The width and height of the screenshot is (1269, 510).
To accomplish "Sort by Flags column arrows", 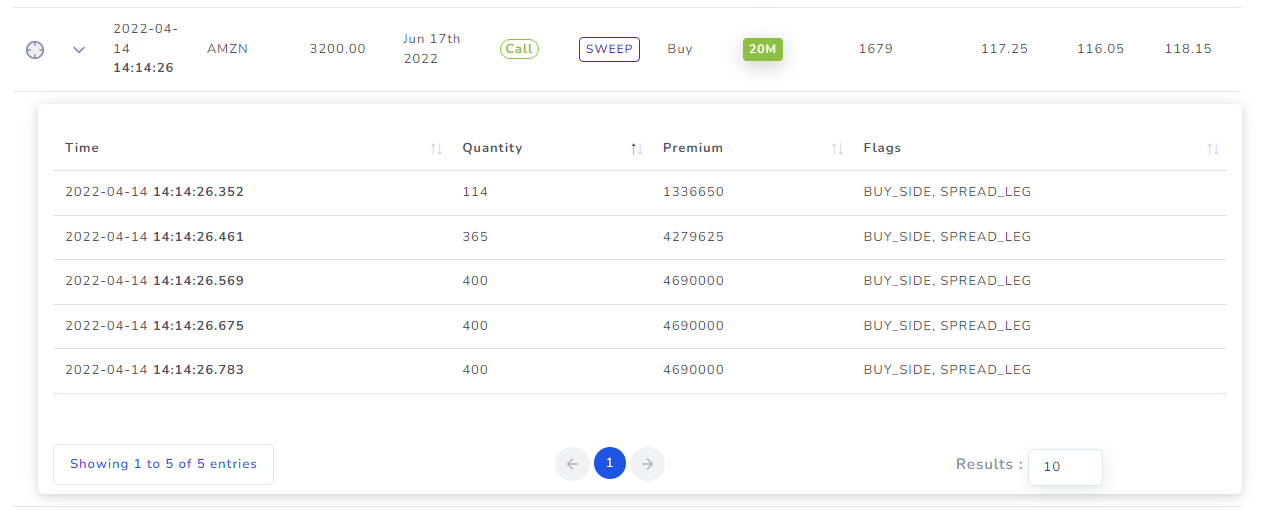I will (x=1212, y=148).
